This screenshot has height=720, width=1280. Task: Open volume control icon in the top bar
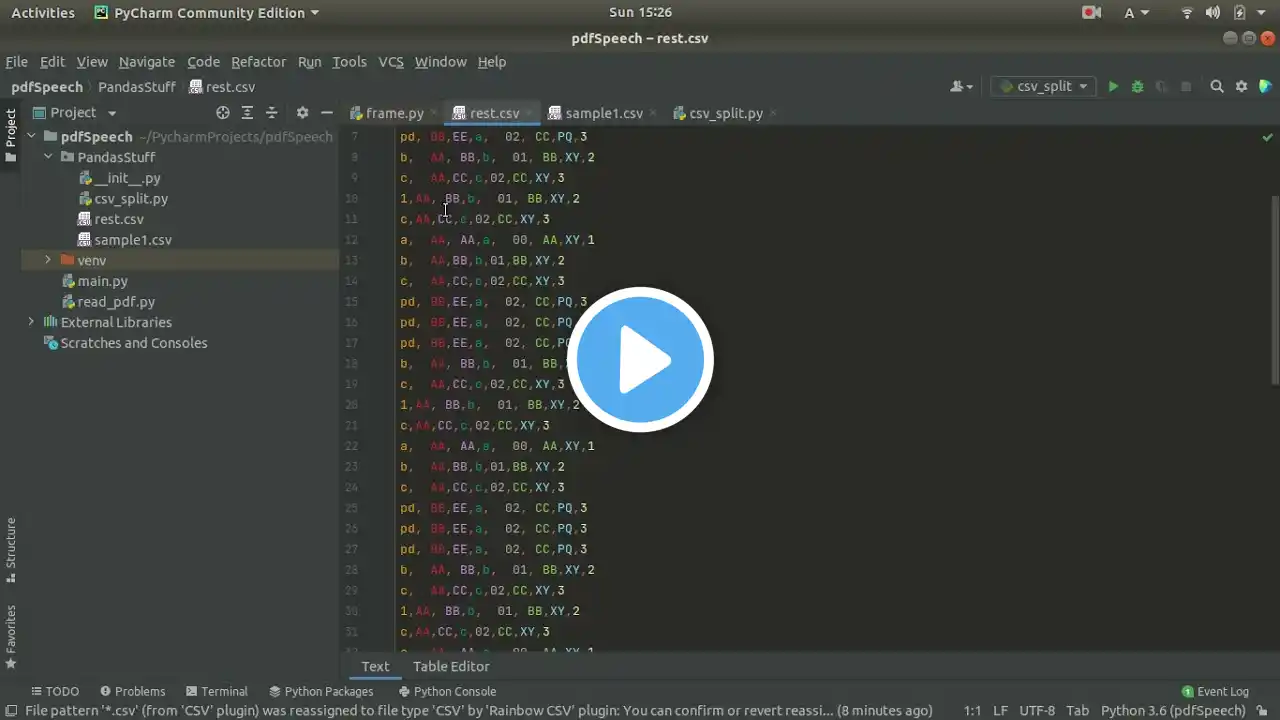click(x=1213, y=13)
